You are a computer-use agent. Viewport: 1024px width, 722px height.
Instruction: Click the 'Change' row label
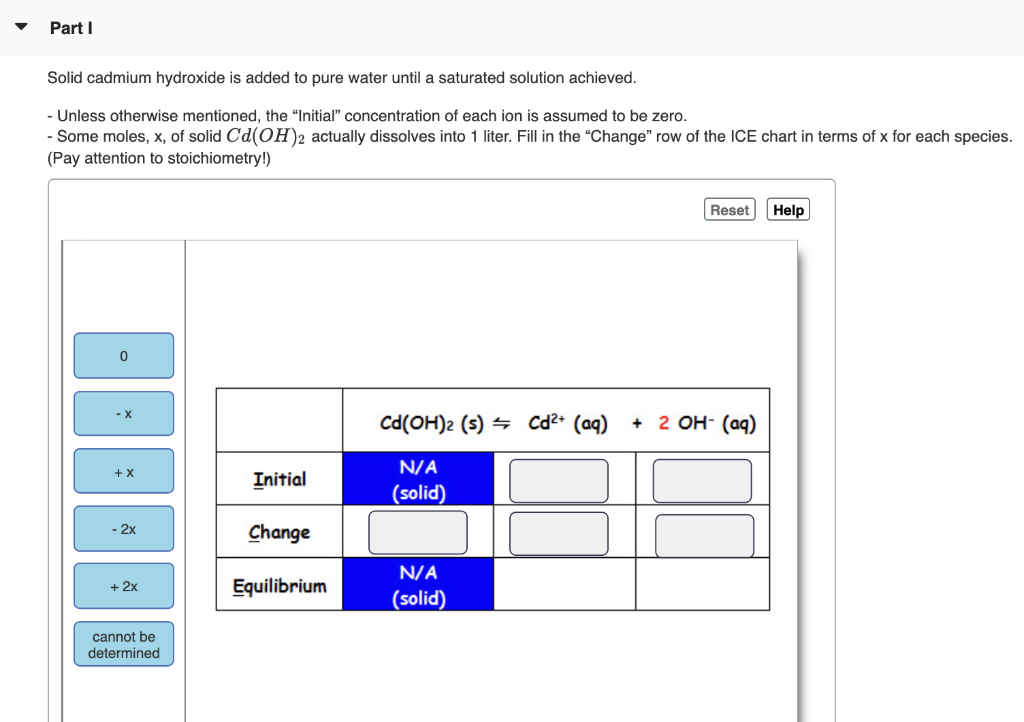[280, 533]
